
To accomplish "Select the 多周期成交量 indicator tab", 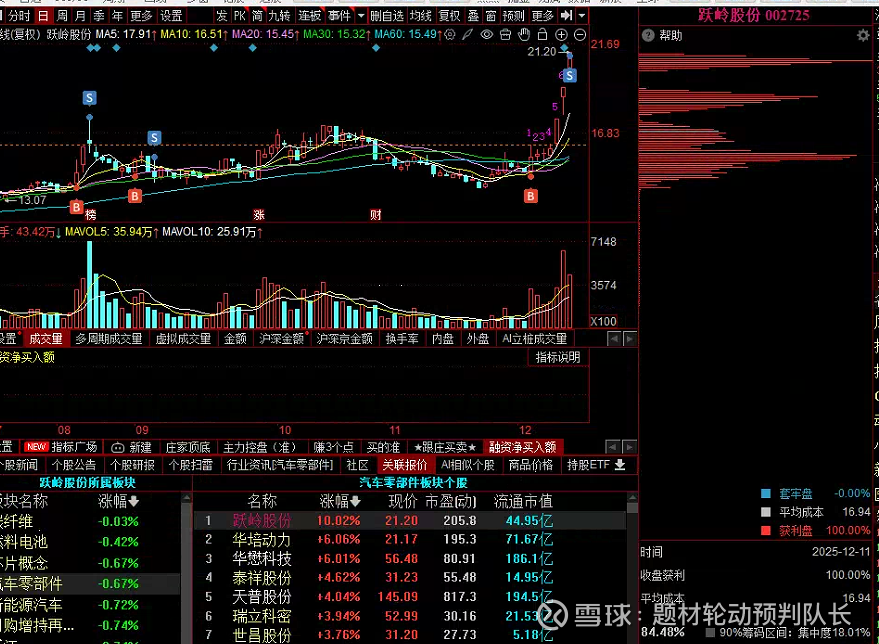I will pos(109,339).
